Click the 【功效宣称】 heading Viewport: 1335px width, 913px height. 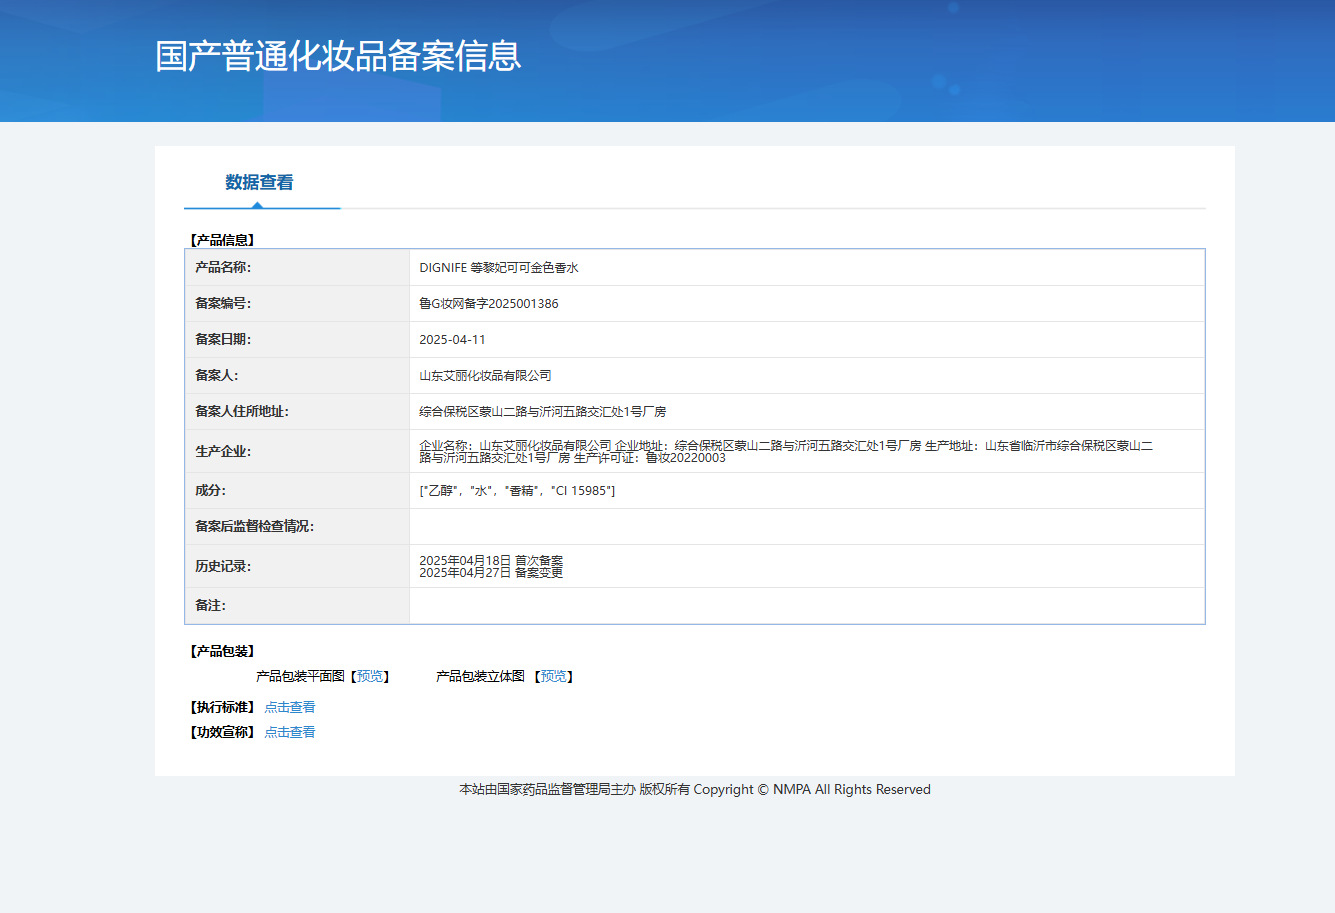point(222,732)
